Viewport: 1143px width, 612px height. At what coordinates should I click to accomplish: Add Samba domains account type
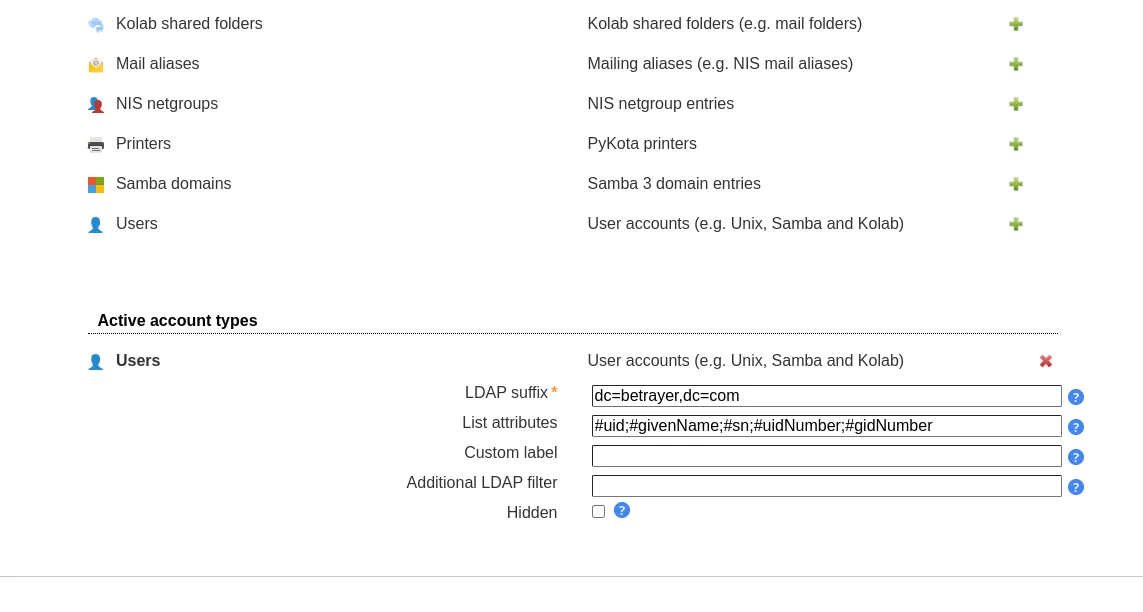tap(1015, 184)
